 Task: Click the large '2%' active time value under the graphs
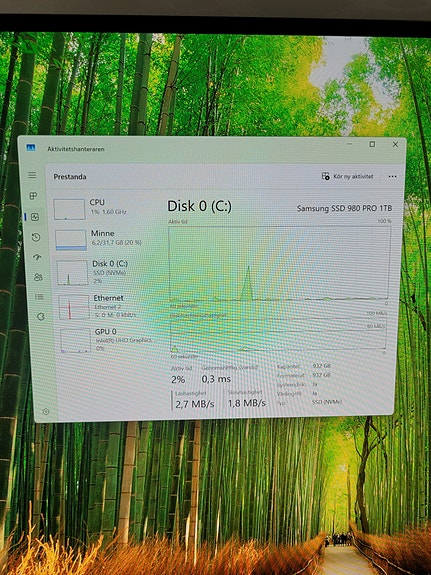tap(178, 380)
